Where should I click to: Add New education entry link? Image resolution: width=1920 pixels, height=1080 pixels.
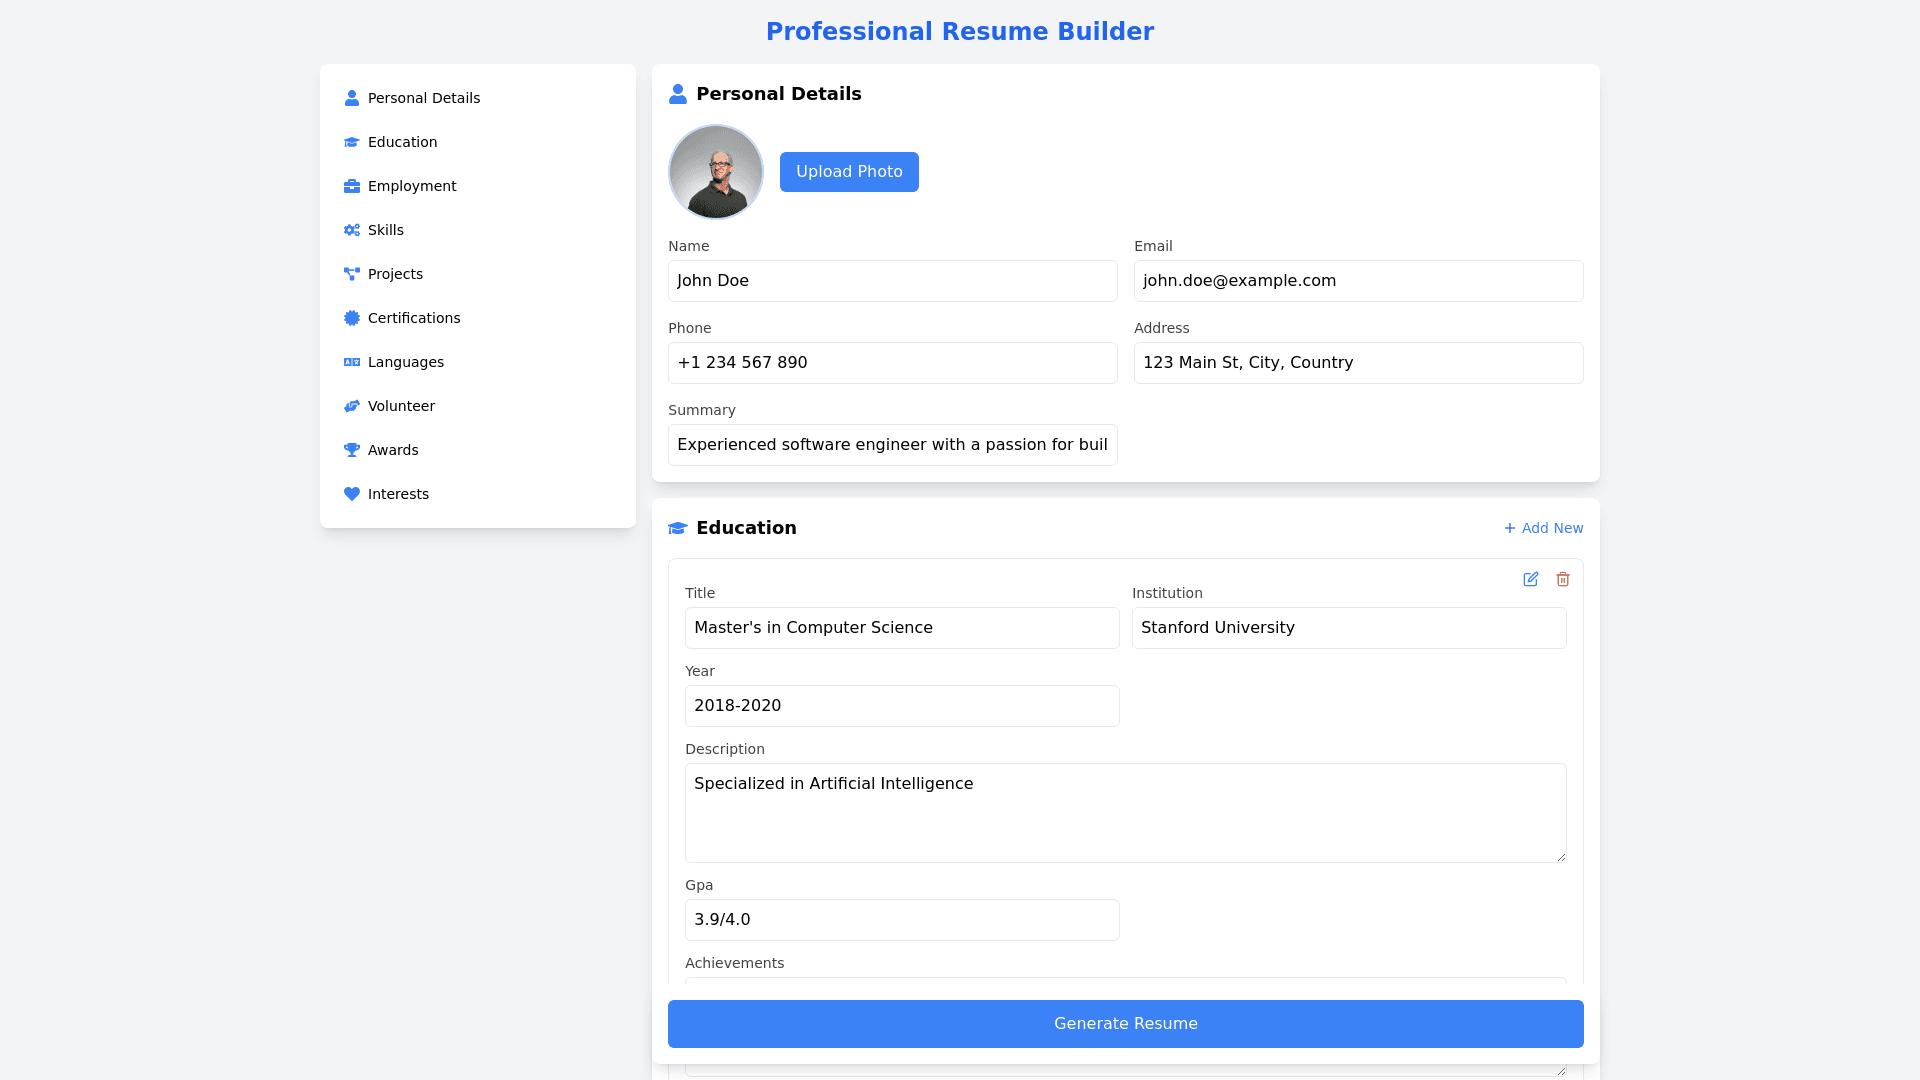(1543, 528)
